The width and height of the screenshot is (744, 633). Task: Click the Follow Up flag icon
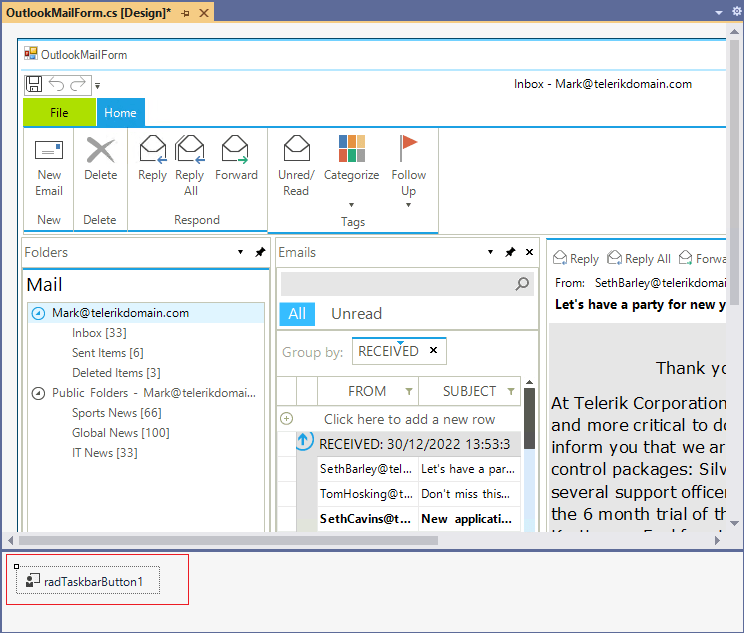point(408,148)
